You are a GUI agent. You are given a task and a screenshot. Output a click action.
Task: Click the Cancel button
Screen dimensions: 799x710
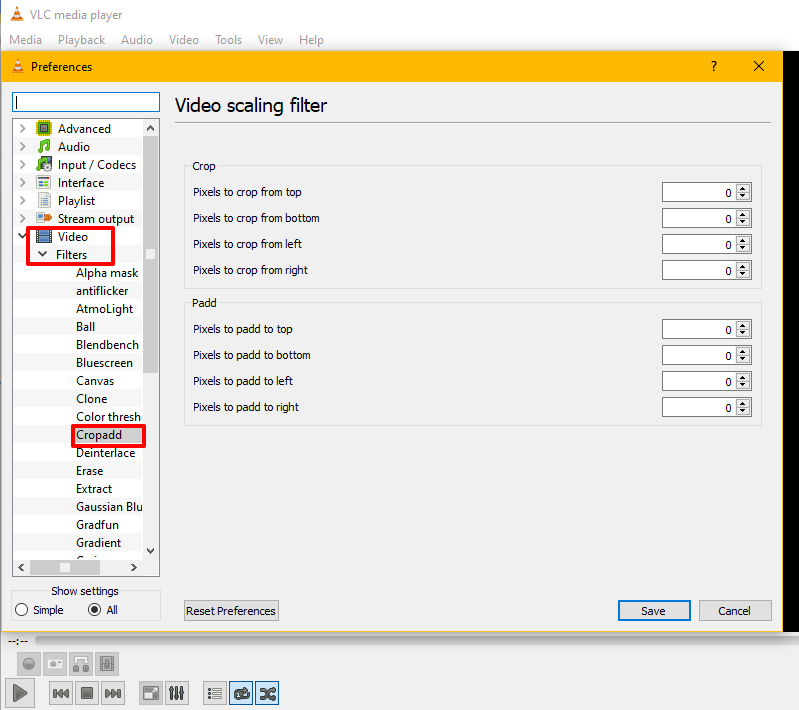coord(735,611)
